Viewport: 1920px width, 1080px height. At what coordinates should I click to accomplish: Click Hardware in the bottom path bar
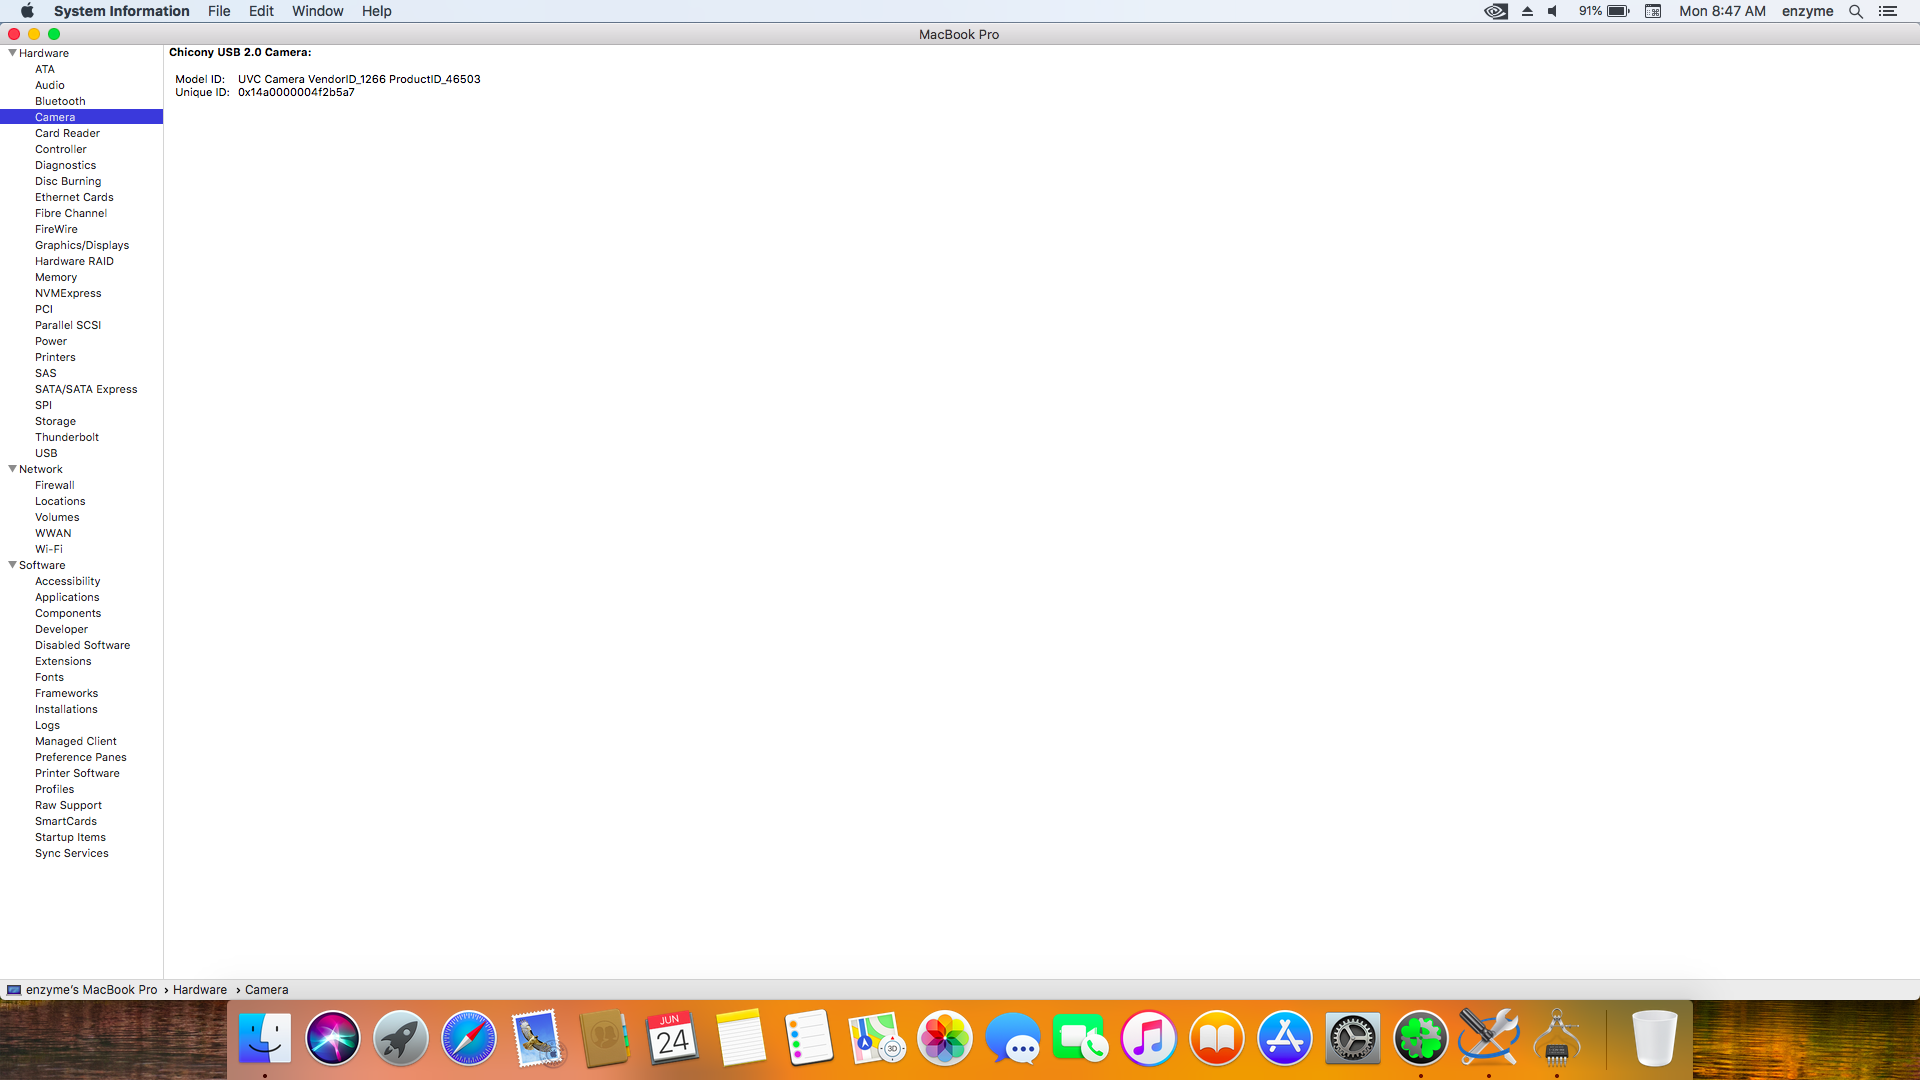[x=200, y=990]
